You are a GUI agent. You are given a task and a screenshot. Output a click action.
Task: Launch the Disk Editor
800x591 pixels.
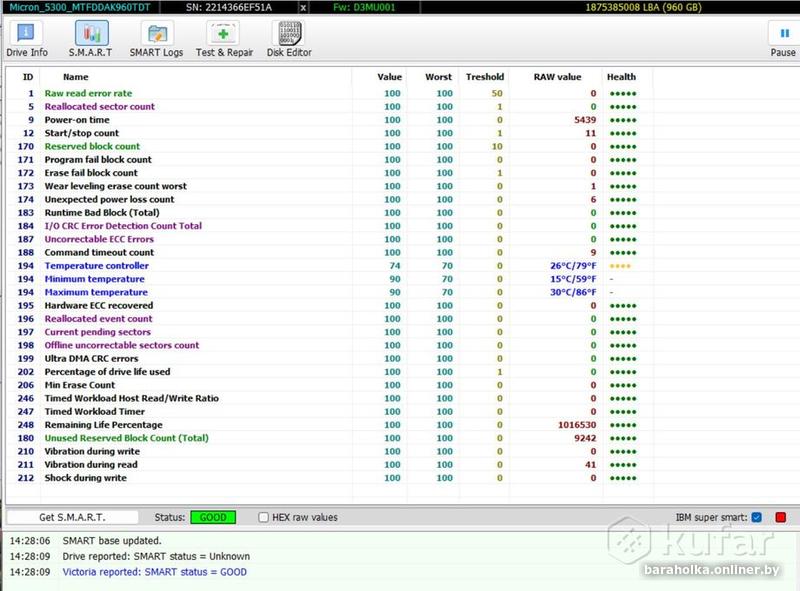pos(289,40)
